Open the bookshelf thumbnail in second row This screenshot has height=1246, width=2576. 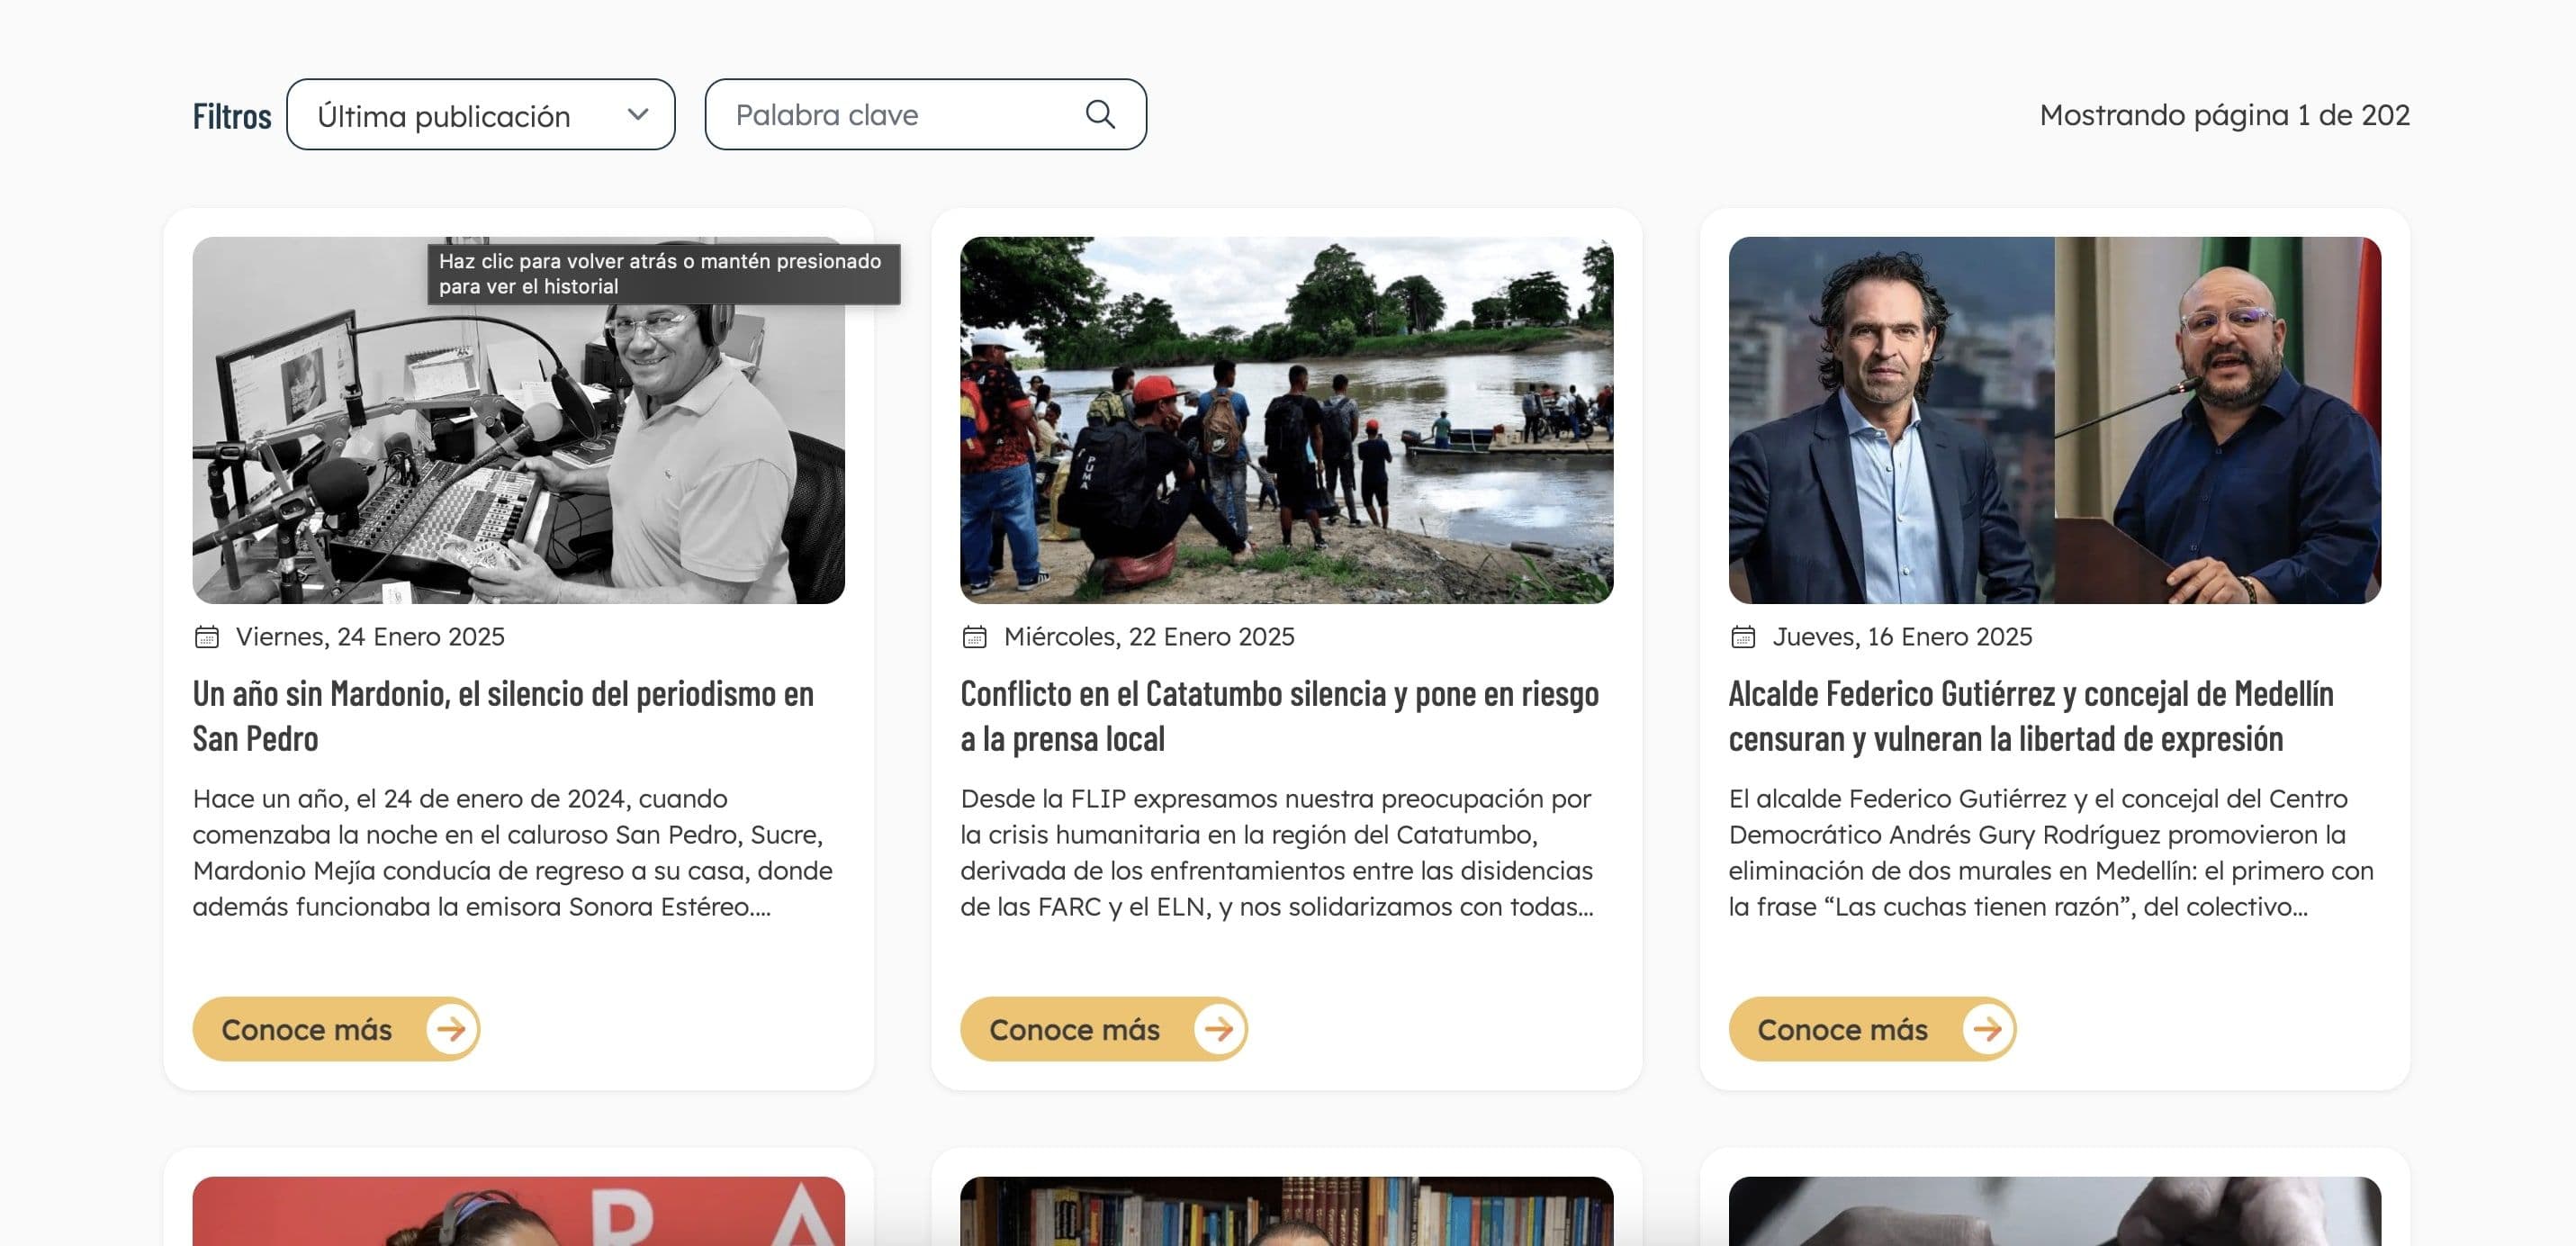coord(1287,1211)
